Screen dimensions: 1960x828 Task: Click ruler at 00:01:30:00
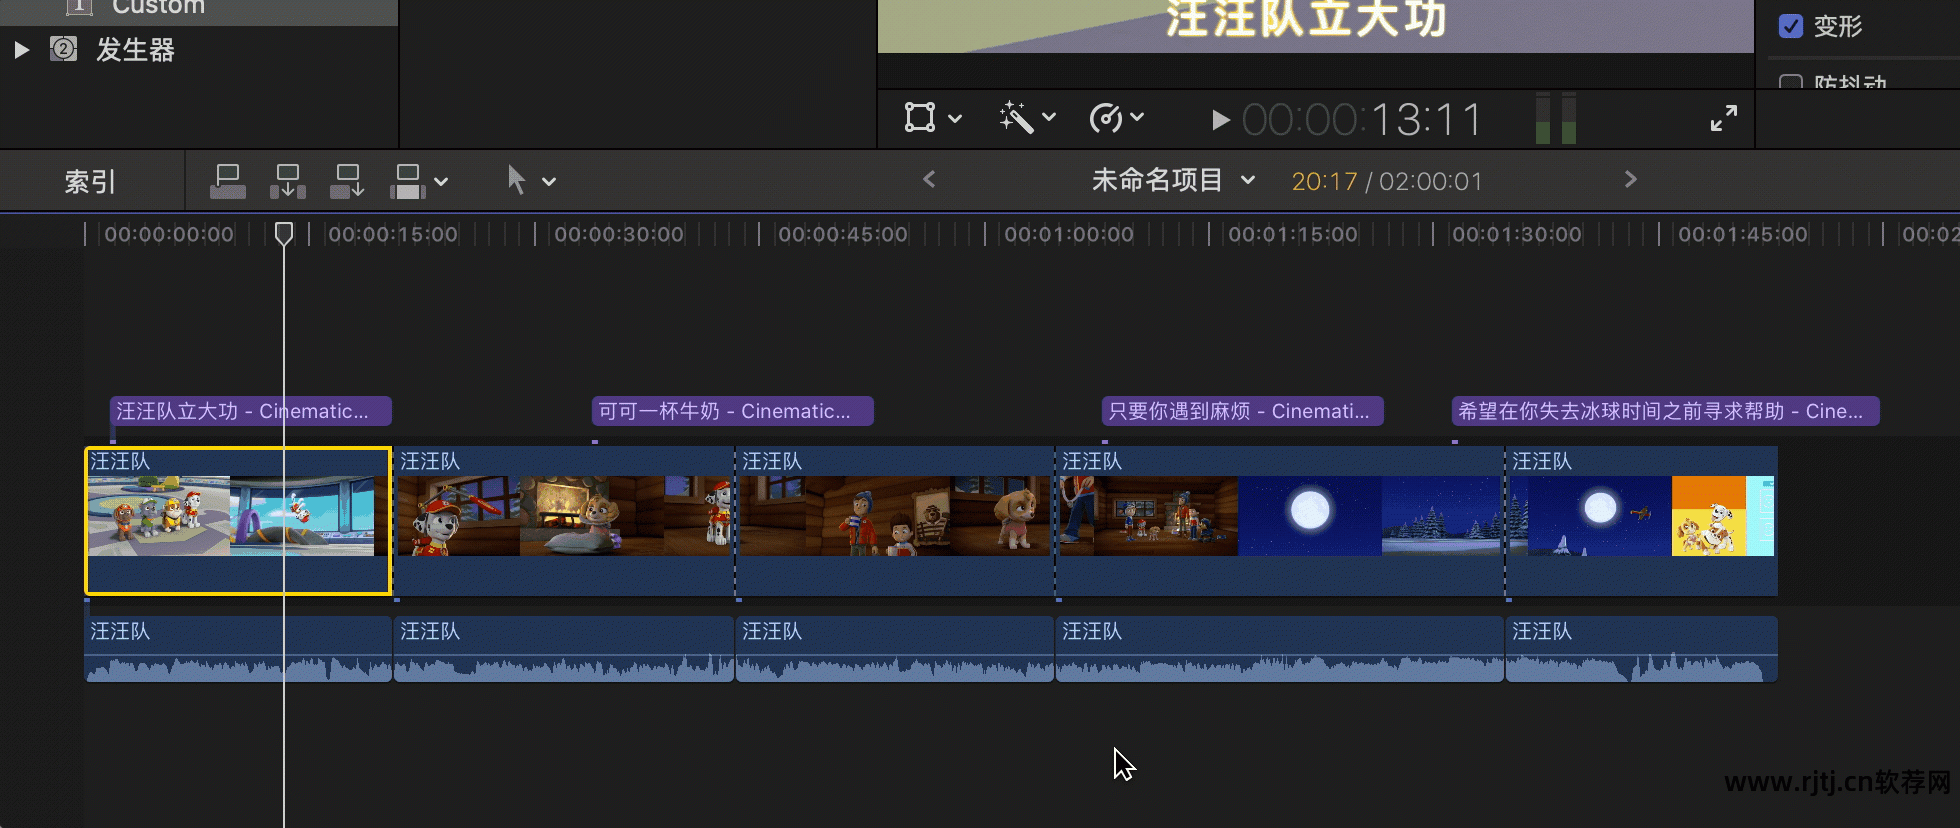point(1517,234)
